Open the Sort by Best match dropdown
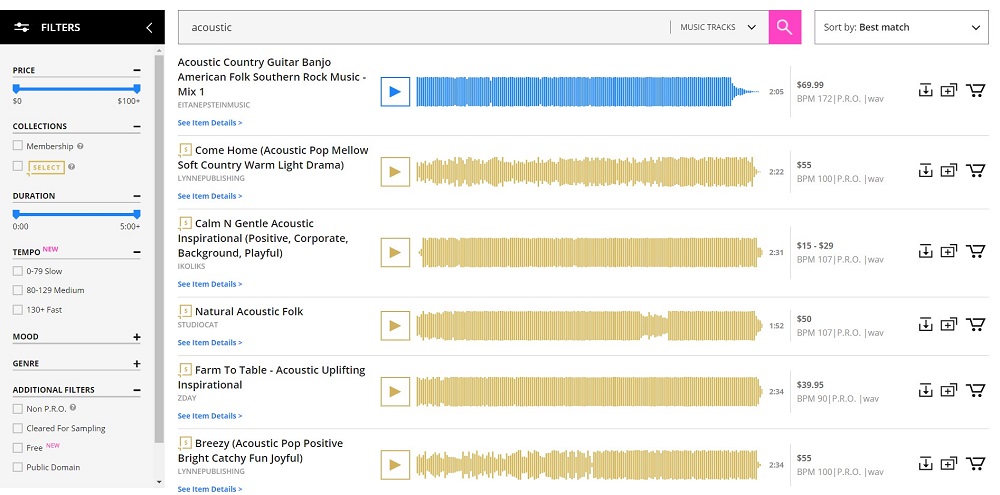This screenshot has width=1000, height=495. (x=902, y=28)
